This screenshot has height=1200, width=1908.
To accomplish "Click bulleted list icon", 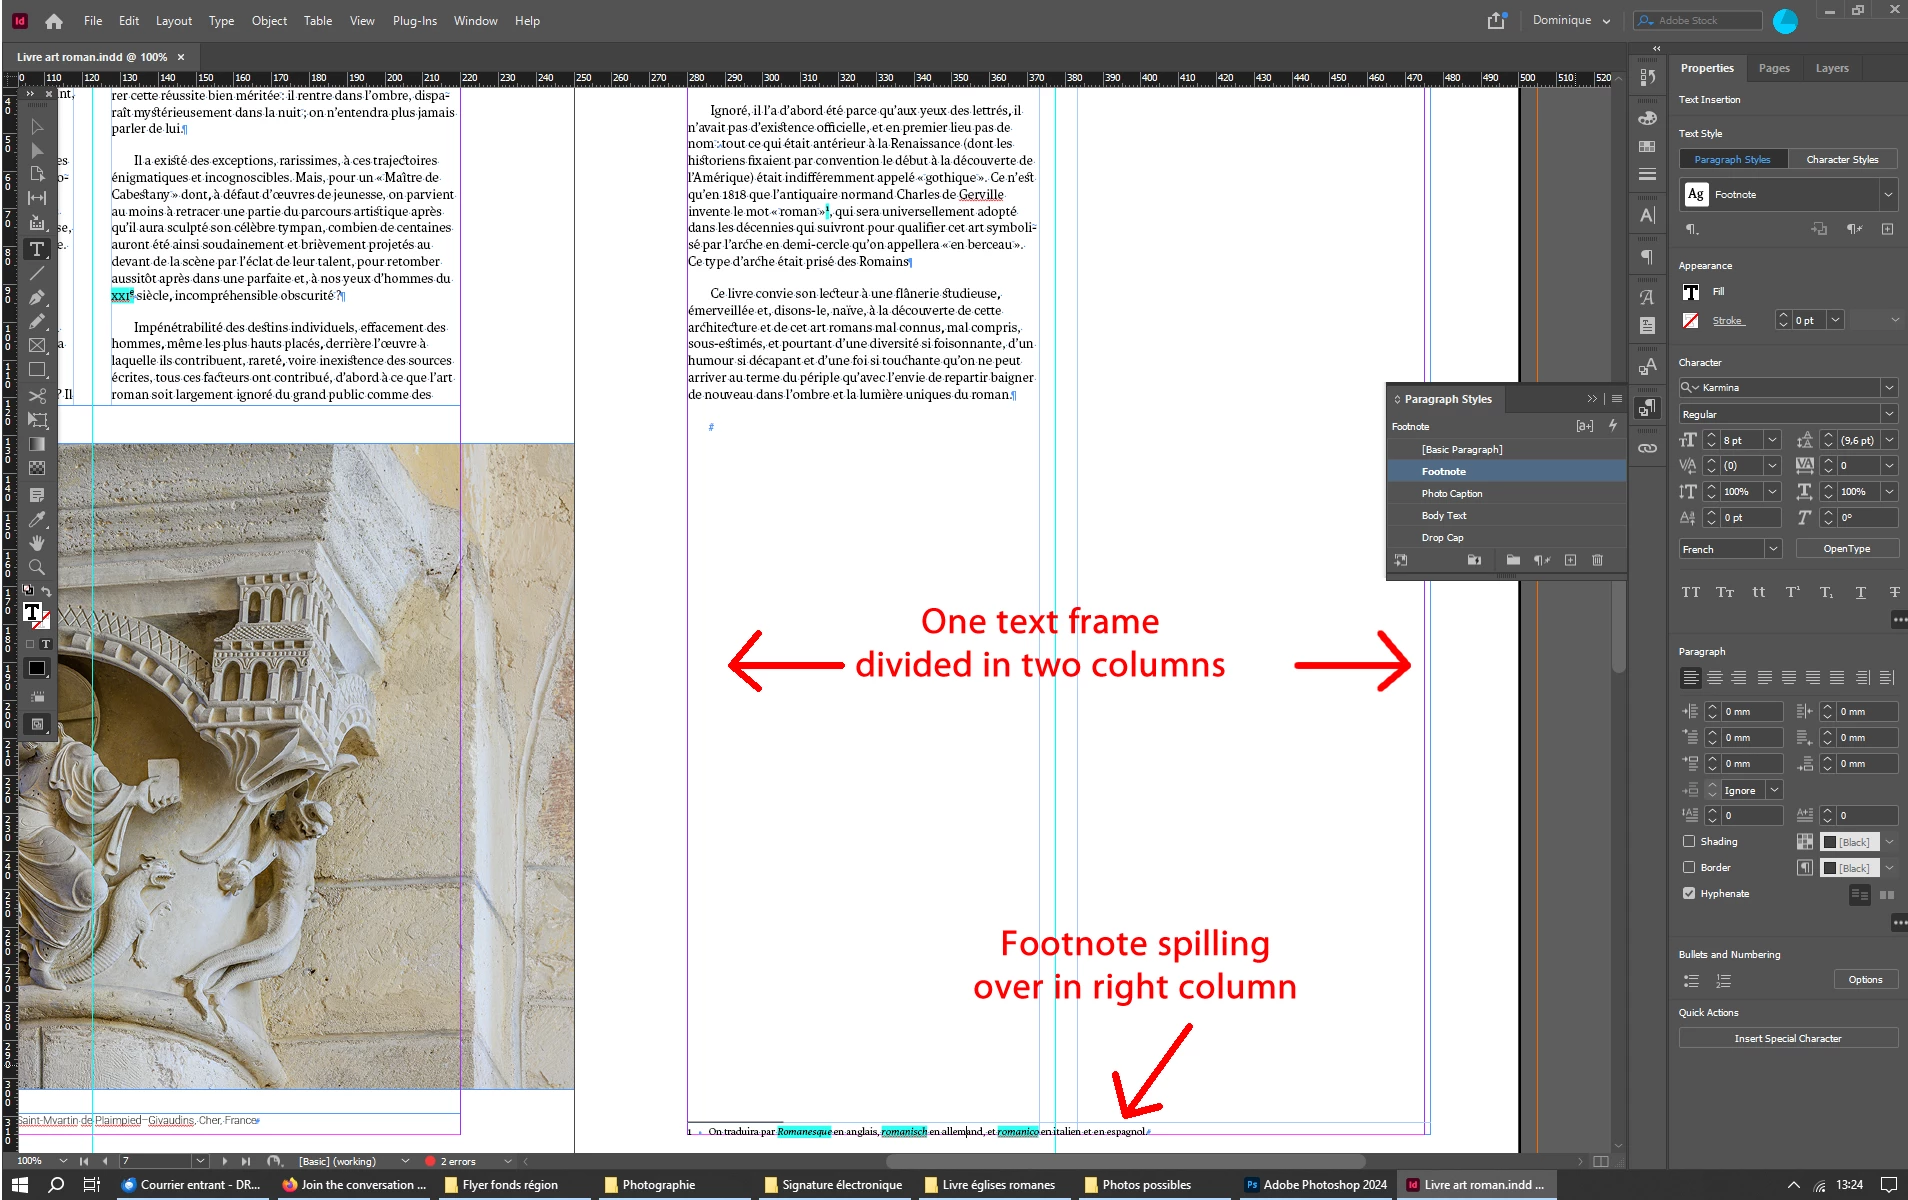I will (1691, 981).
